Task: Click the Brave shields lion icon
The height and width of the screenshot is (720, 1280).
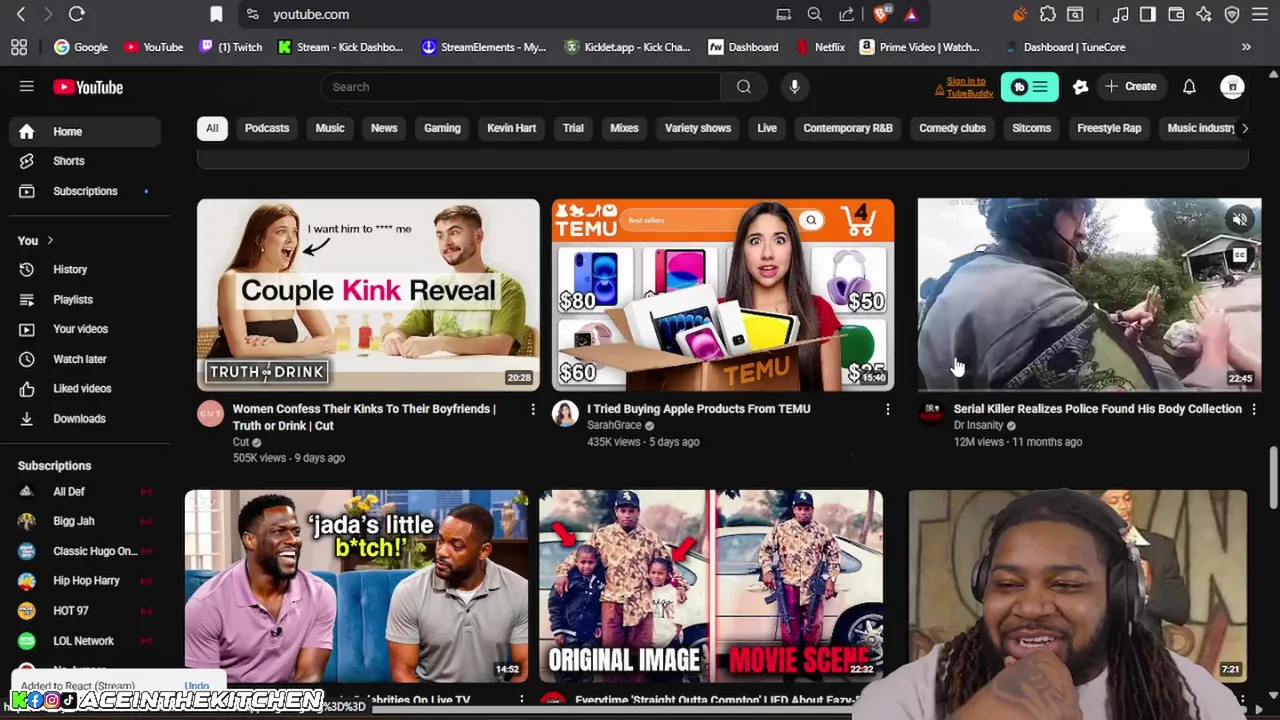Action: point(881,14)
